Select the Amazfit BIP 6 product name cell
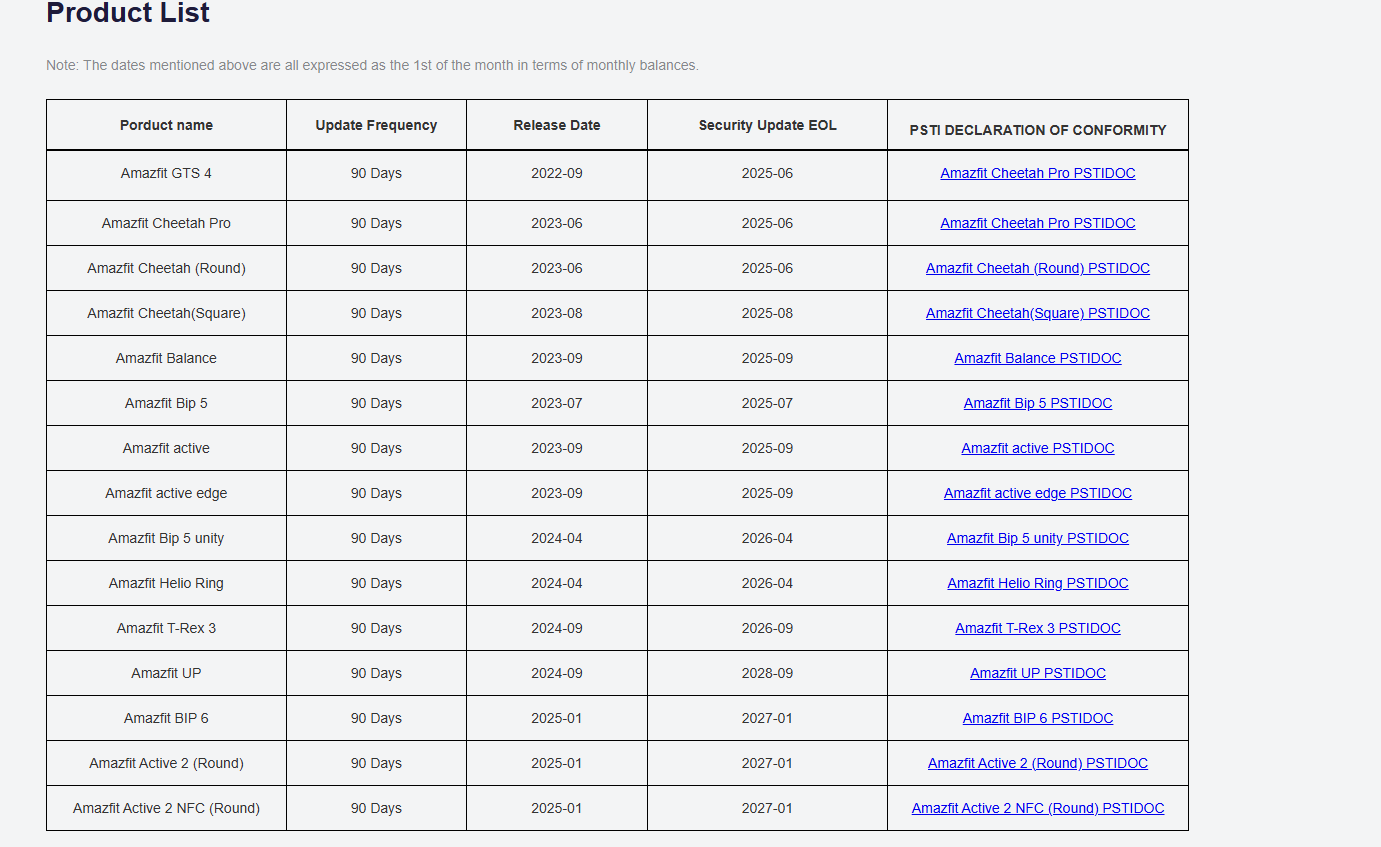Screen dimensions: 1381x847 click(166, 718)
